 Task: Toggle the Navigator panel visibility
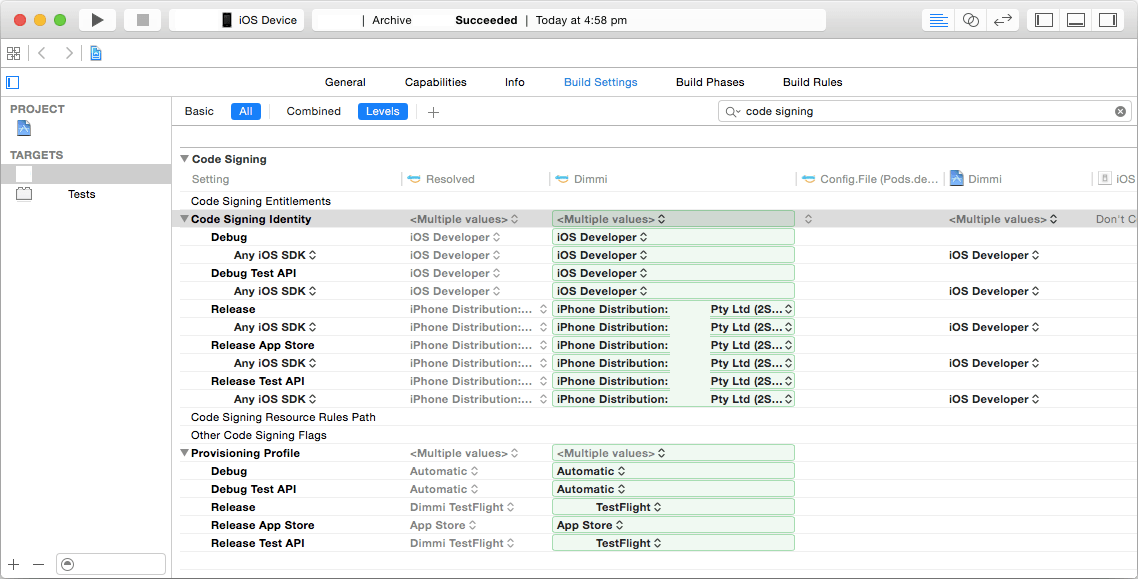(1044, 20)
